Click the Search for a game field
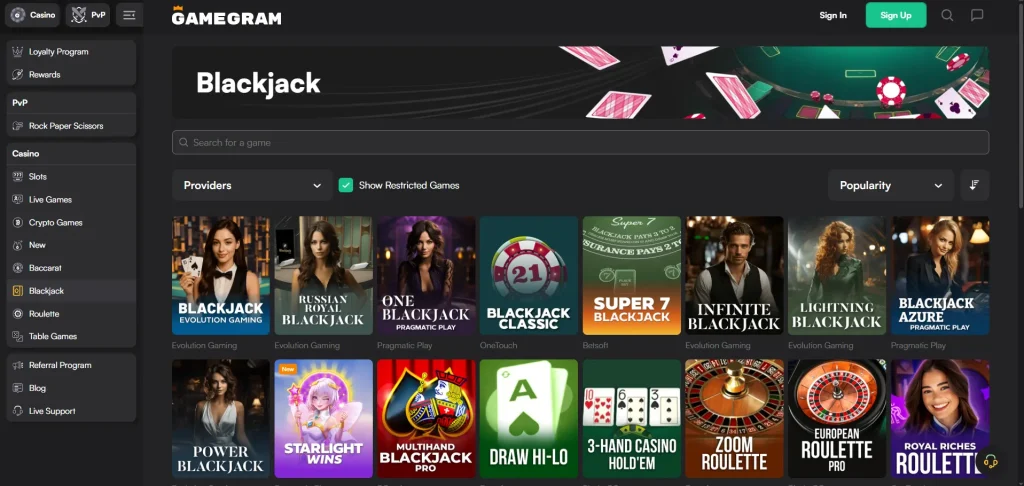The image size is (1024, 486). click(581, 142)
